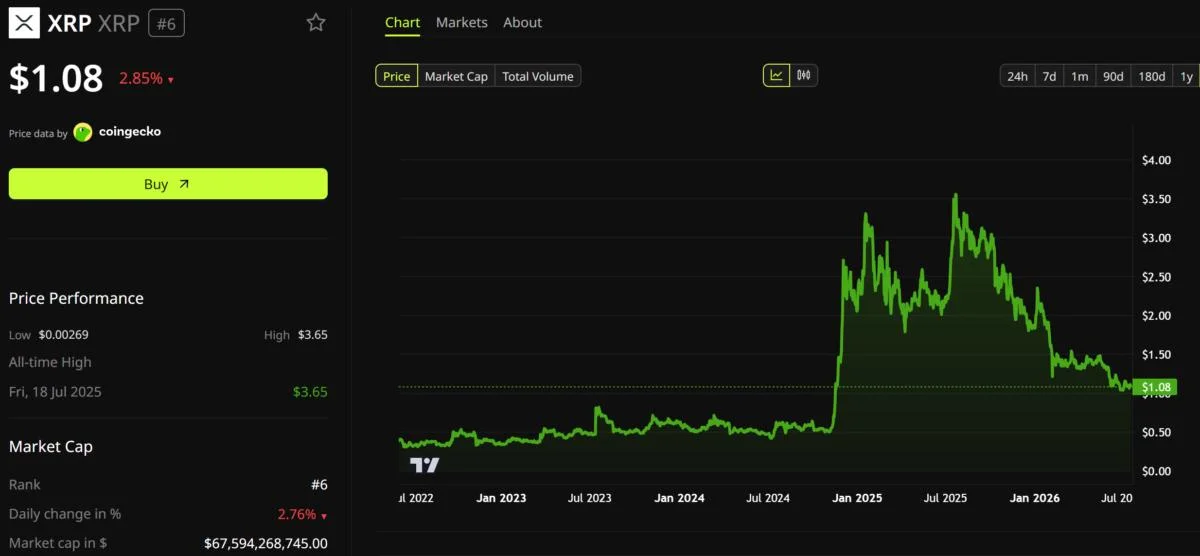The image size is (1200, 556).
Task: Click the Jan 2025 axis label
Action: pos(855,497)
